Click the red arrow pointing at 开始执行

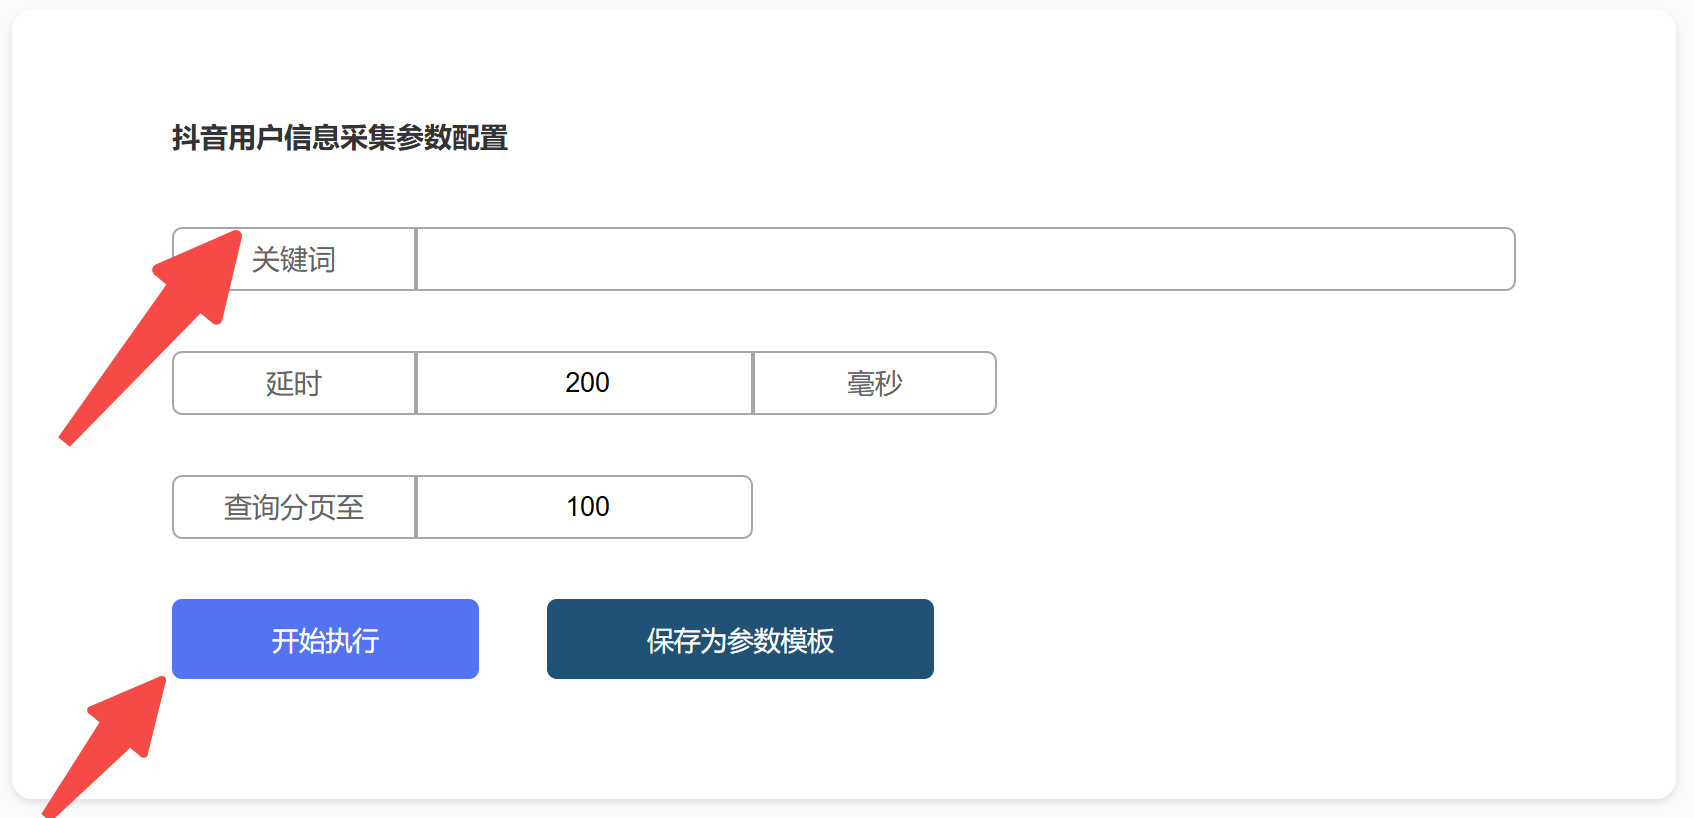point(110,745)
